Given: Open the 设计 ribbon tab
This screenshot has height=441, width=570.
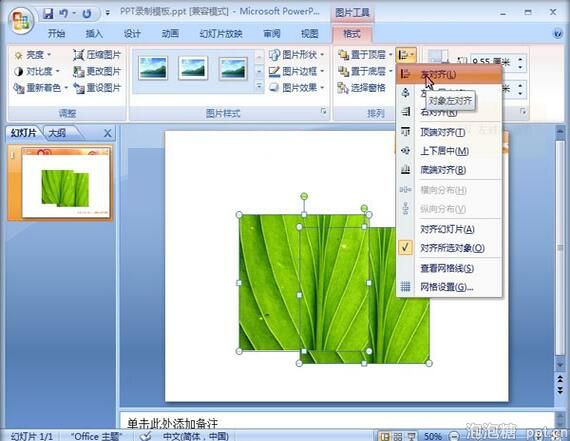Looking at the screenshot, I should click(132, 34).
